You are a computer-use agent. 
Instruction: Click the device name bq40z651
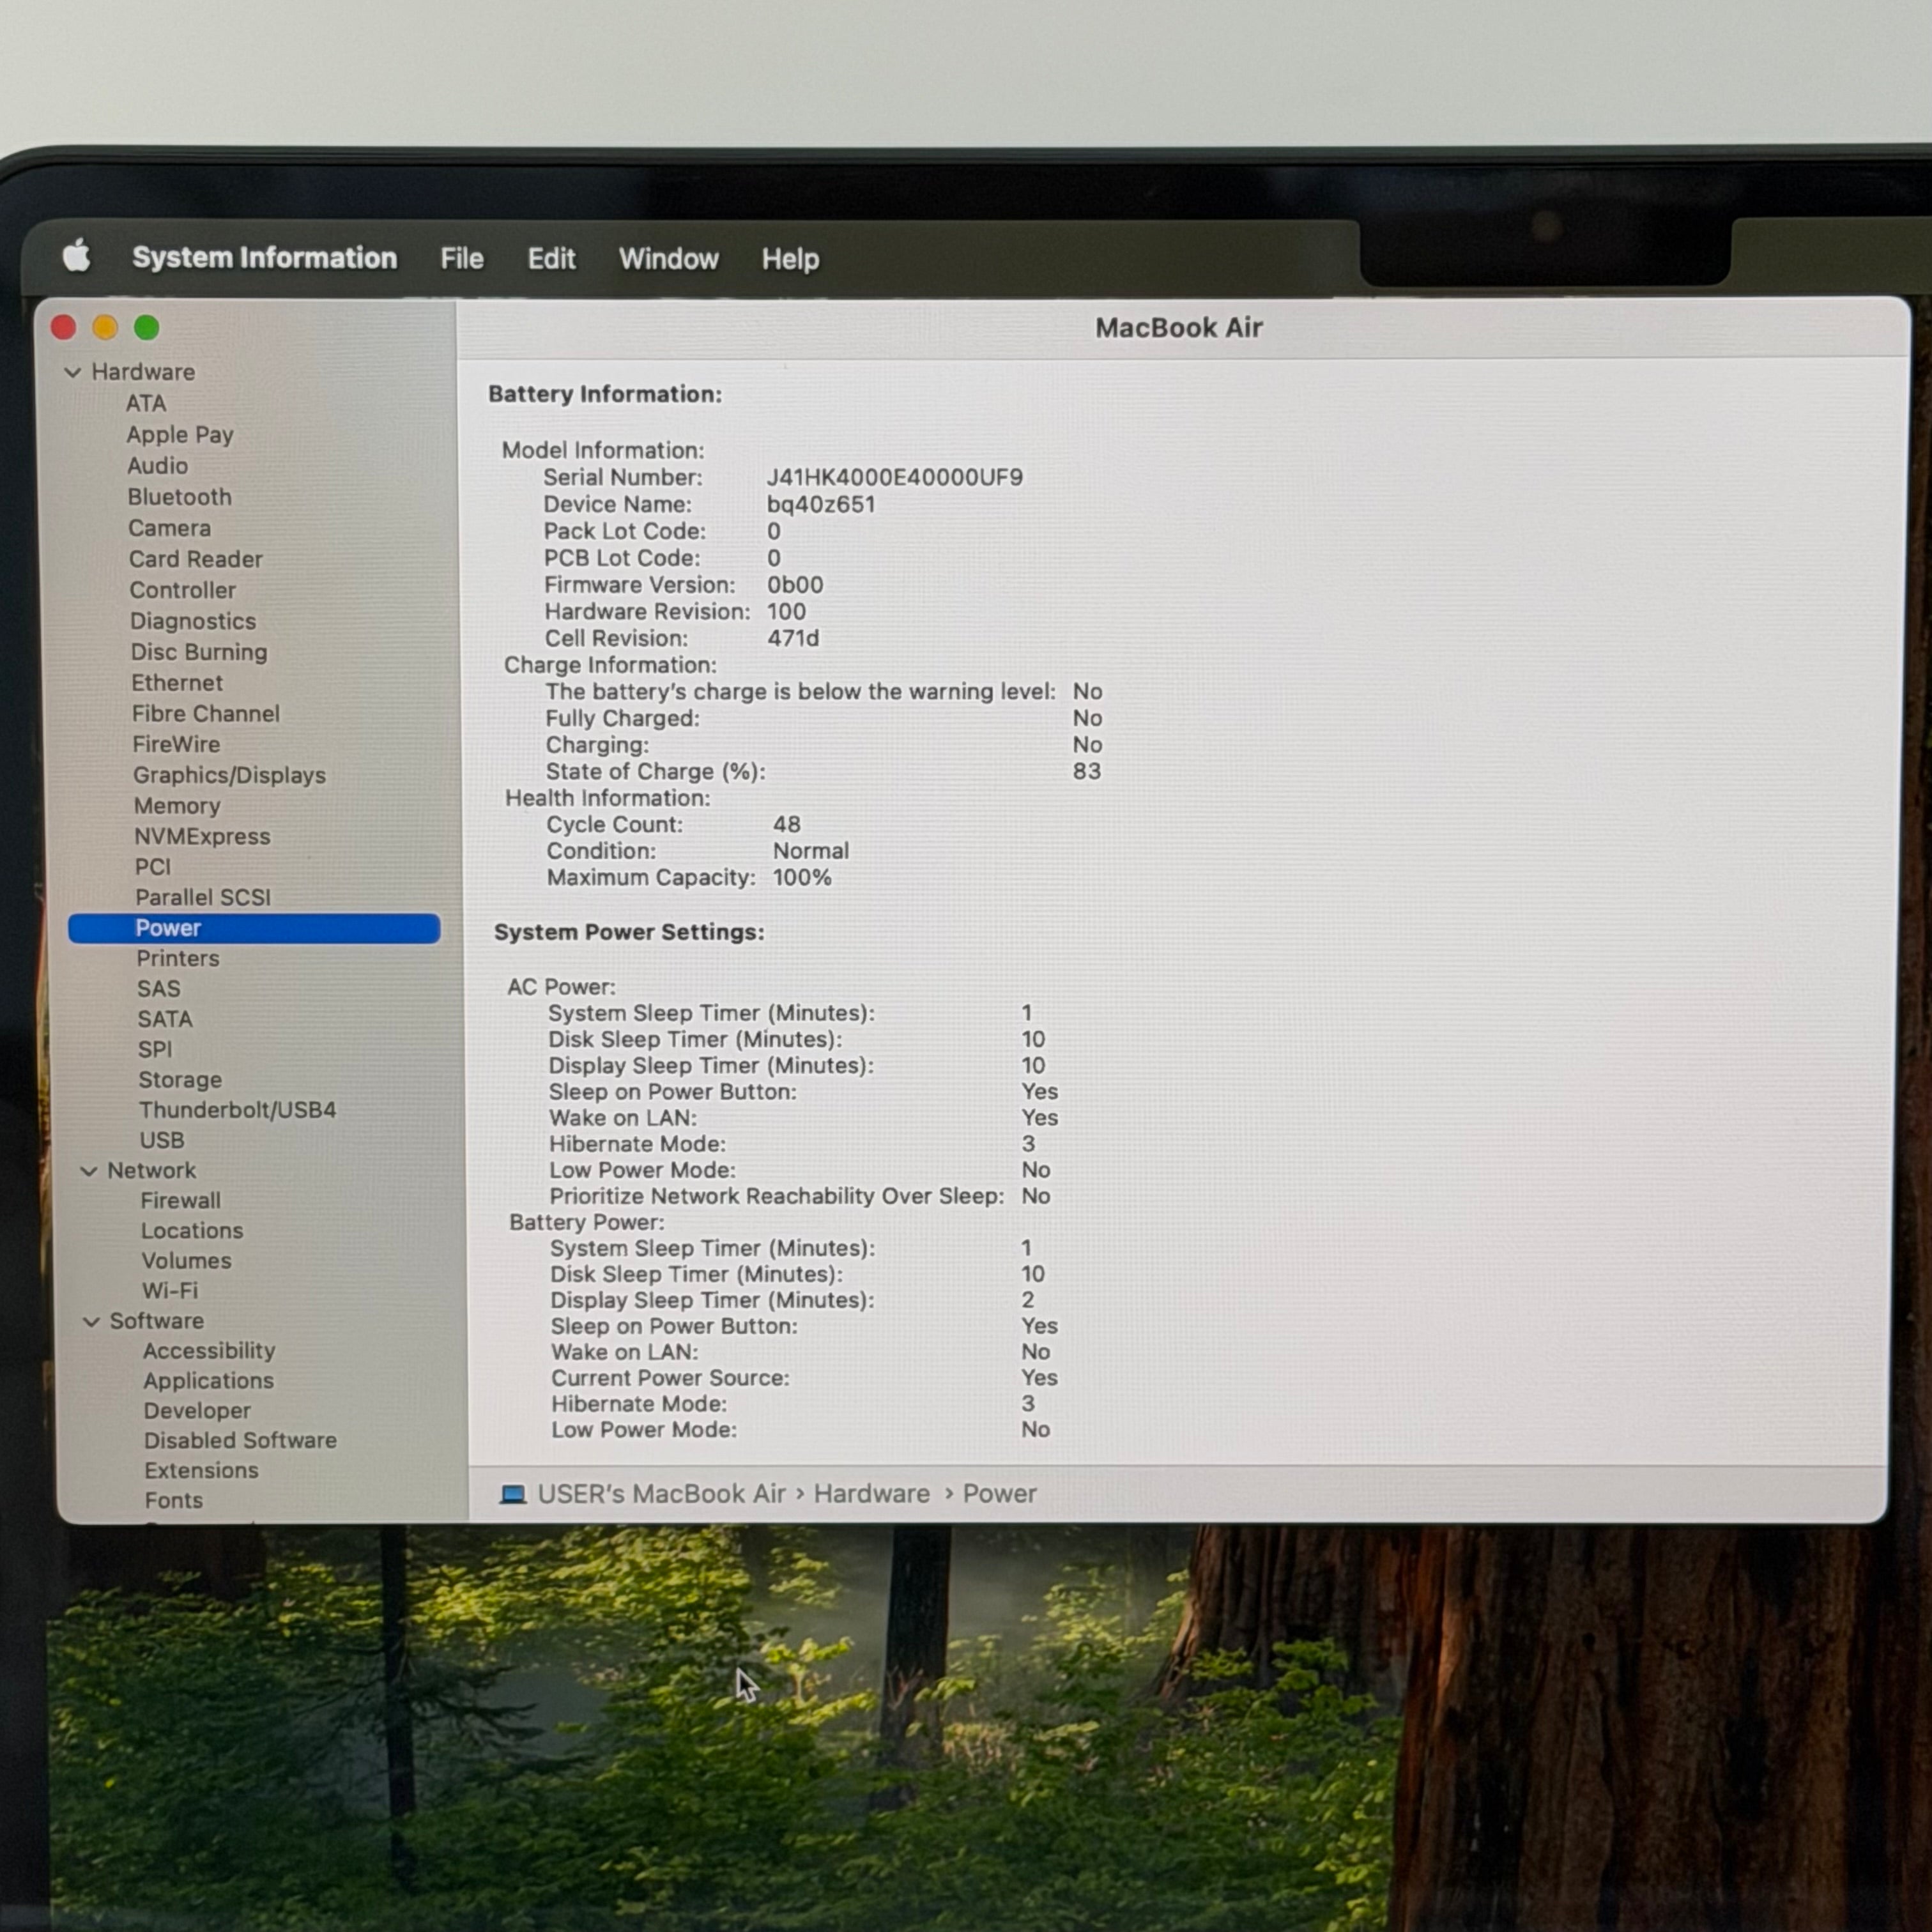coord(821,505)
